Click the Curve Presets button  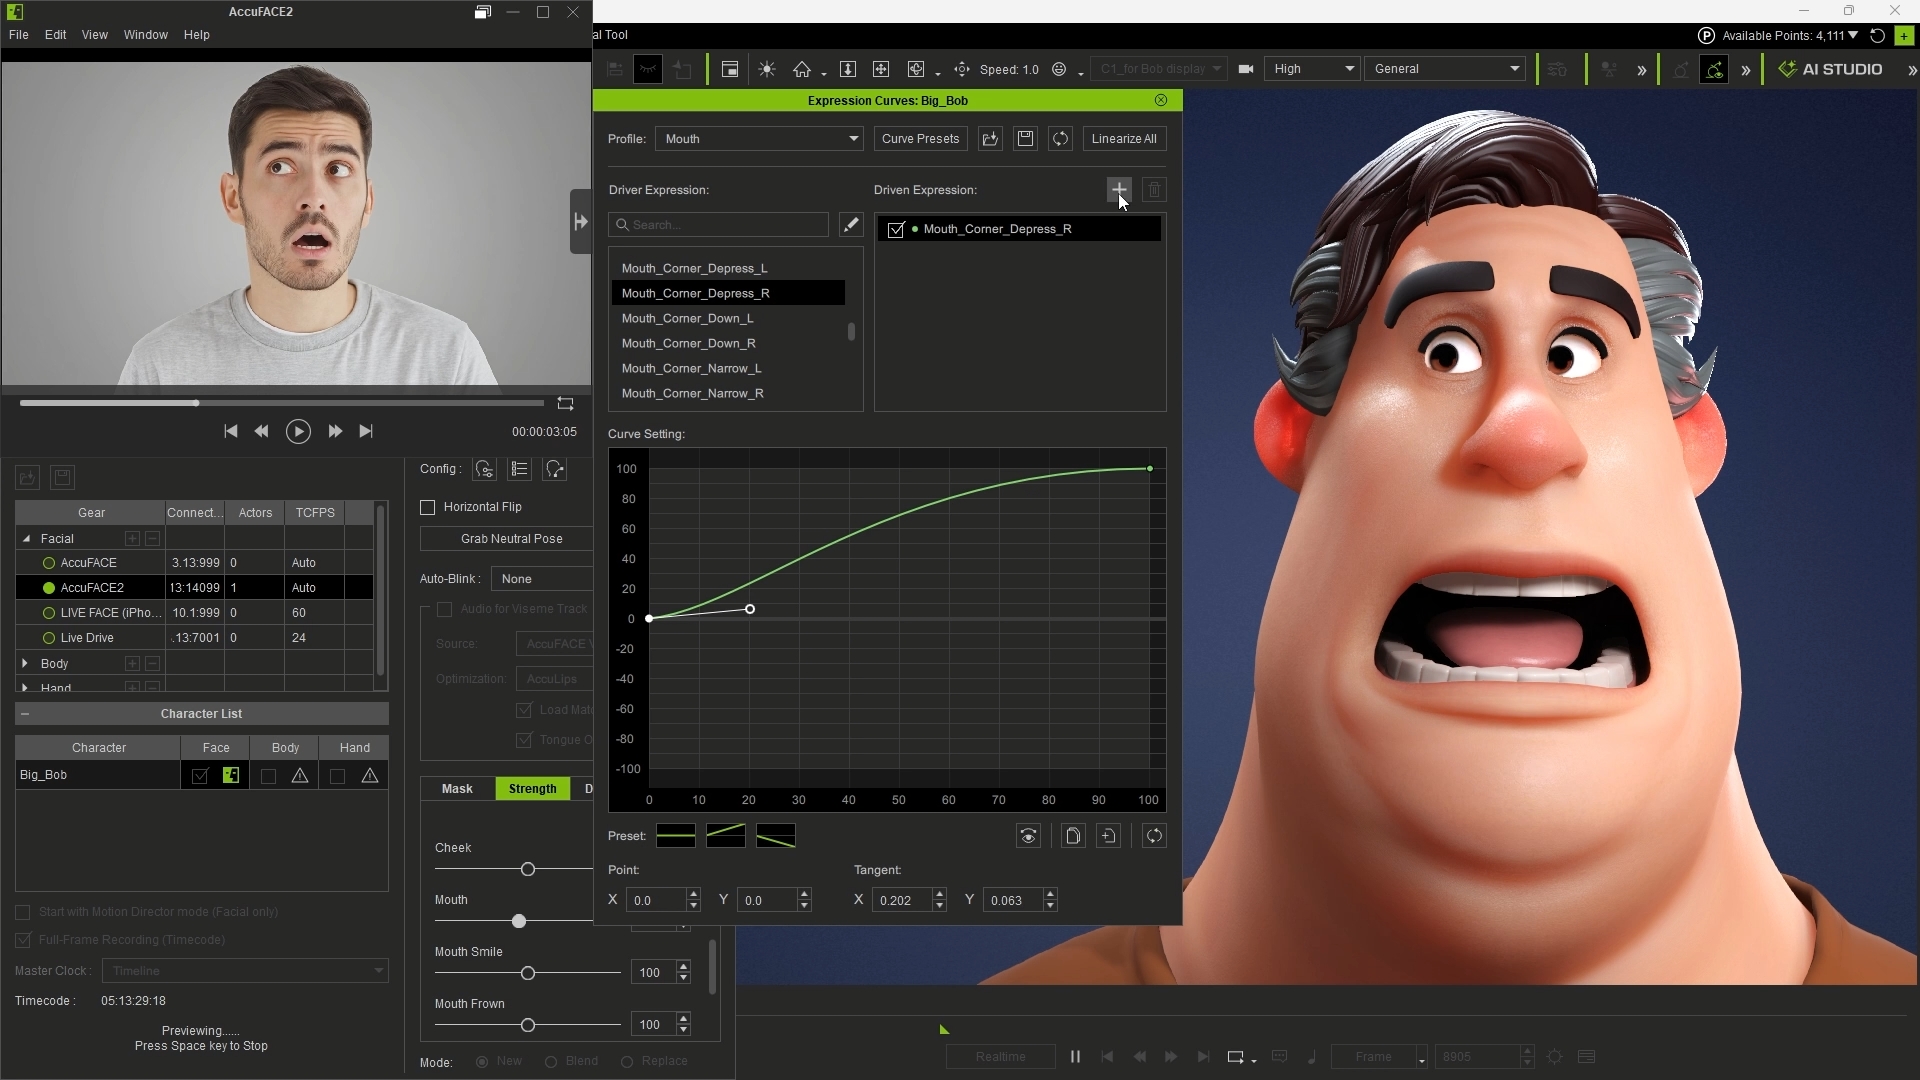point(920,139)
